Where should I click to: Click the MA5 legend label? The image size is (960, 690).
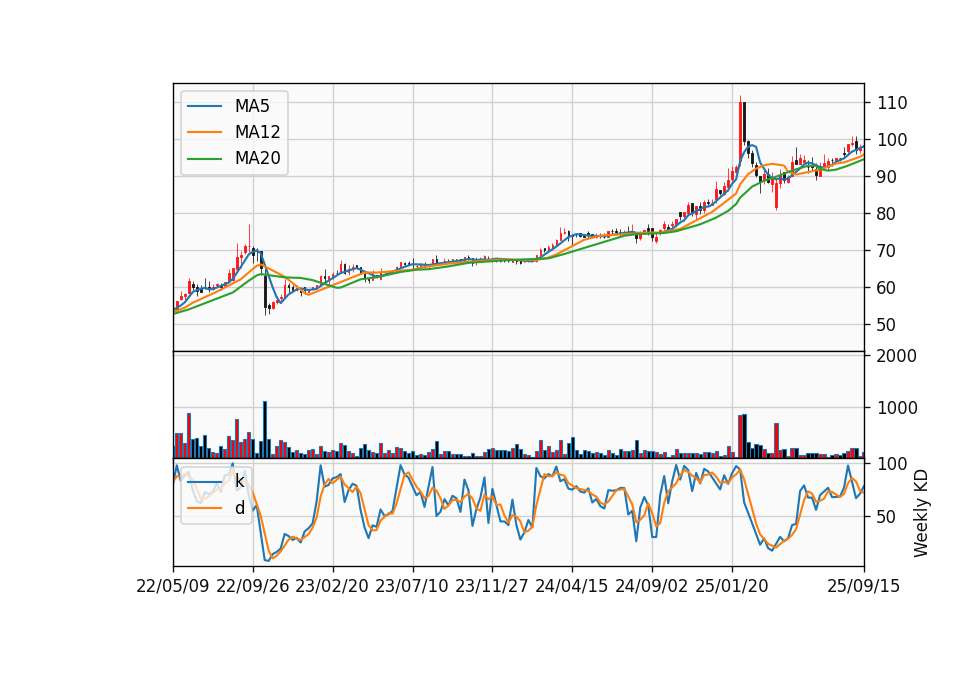[252, 106]
